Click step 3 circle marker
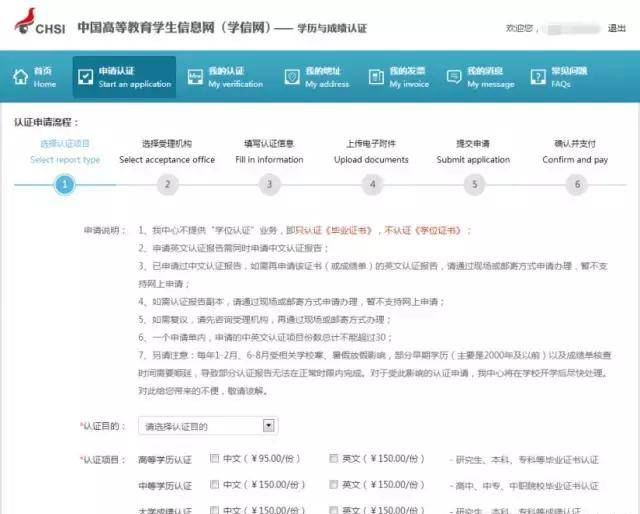This screenshot has width=640, height=514. tap(269, 185)
